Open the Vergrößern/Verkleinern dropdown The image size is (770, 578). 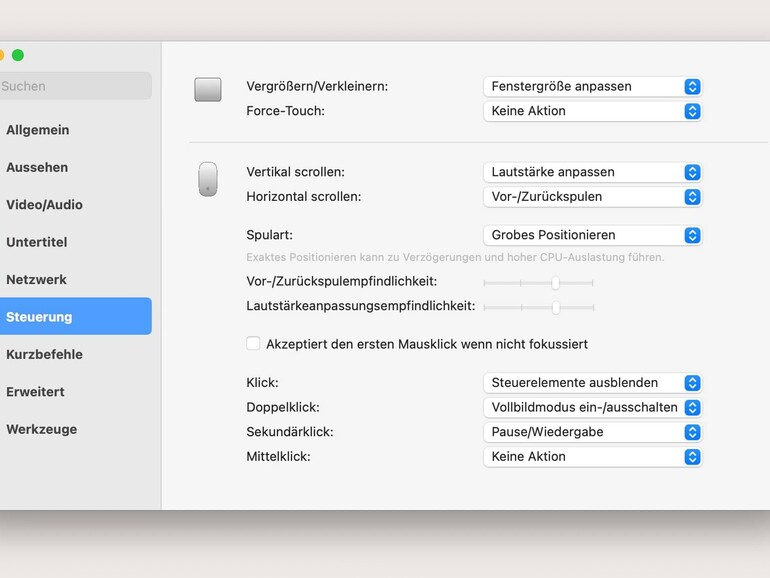592,87
